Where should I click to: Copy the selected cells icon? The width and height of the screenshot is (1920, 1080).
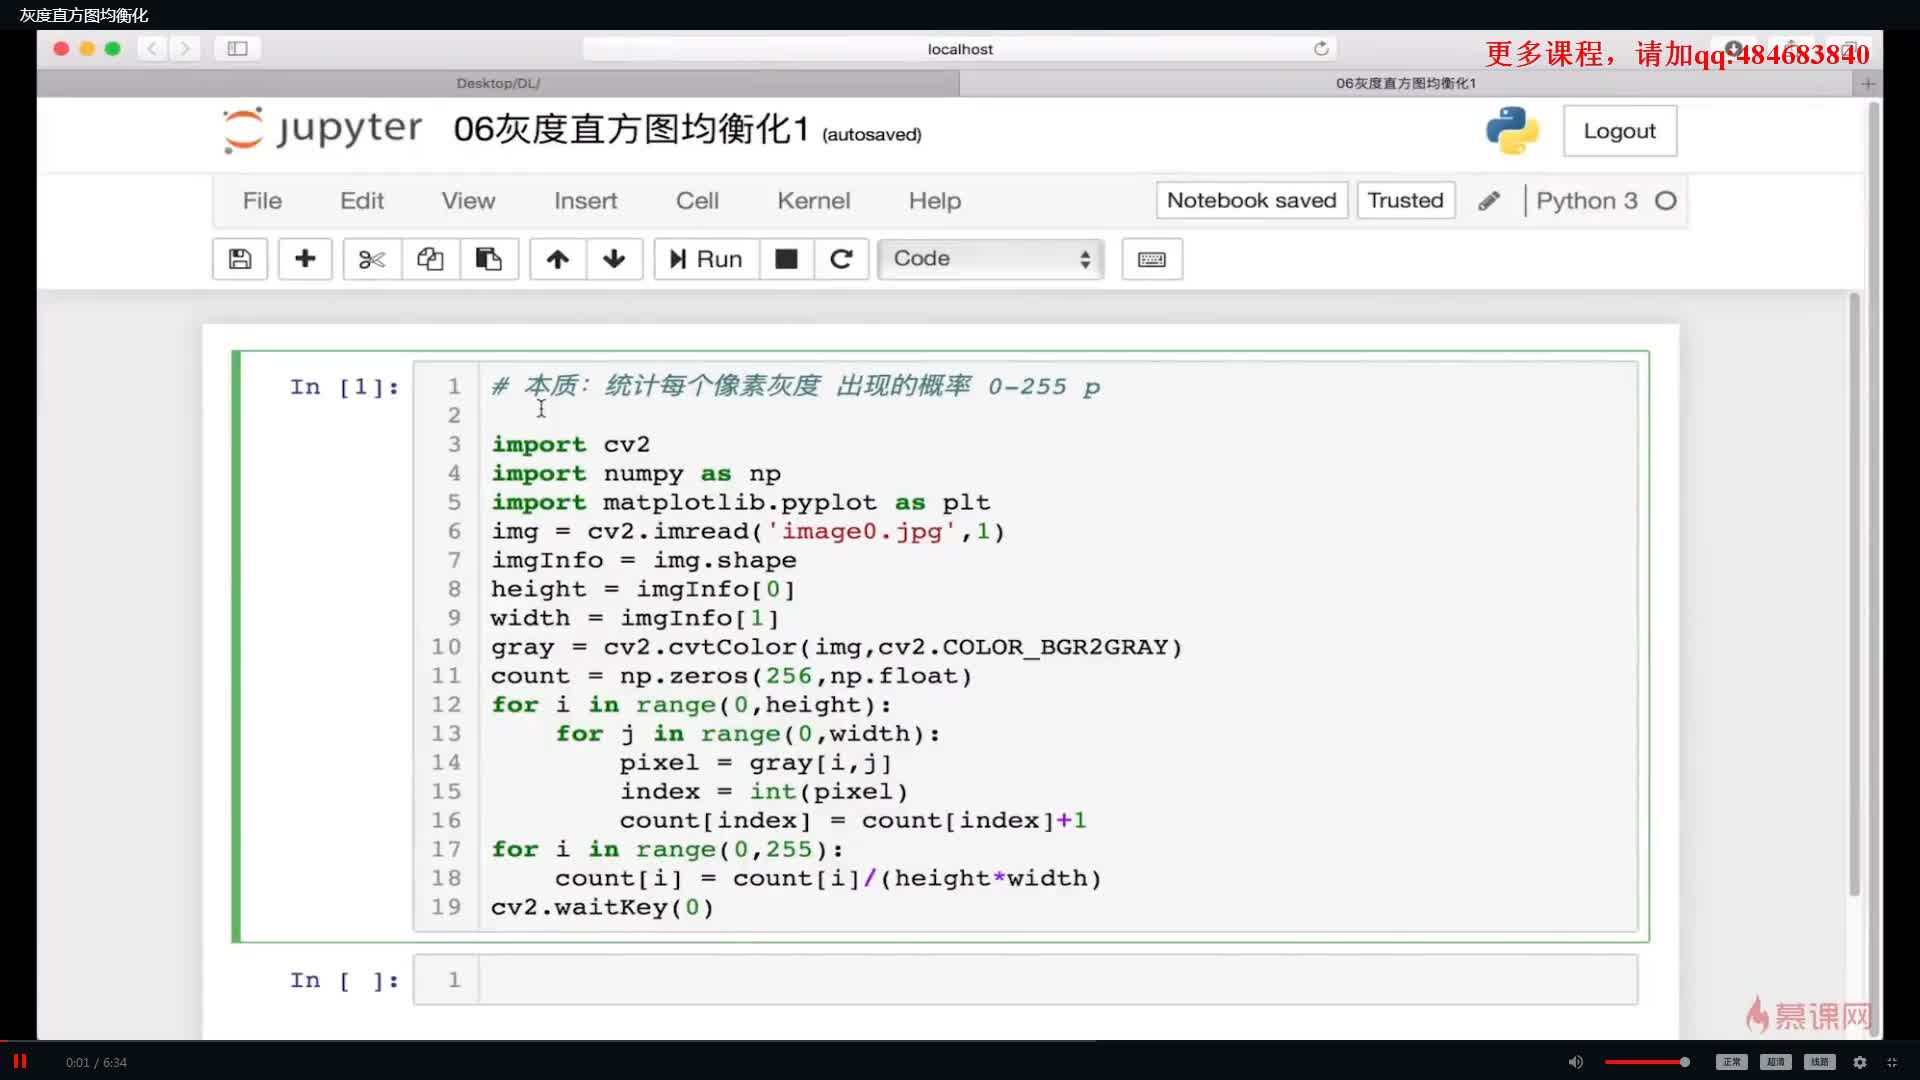point(430,259)
